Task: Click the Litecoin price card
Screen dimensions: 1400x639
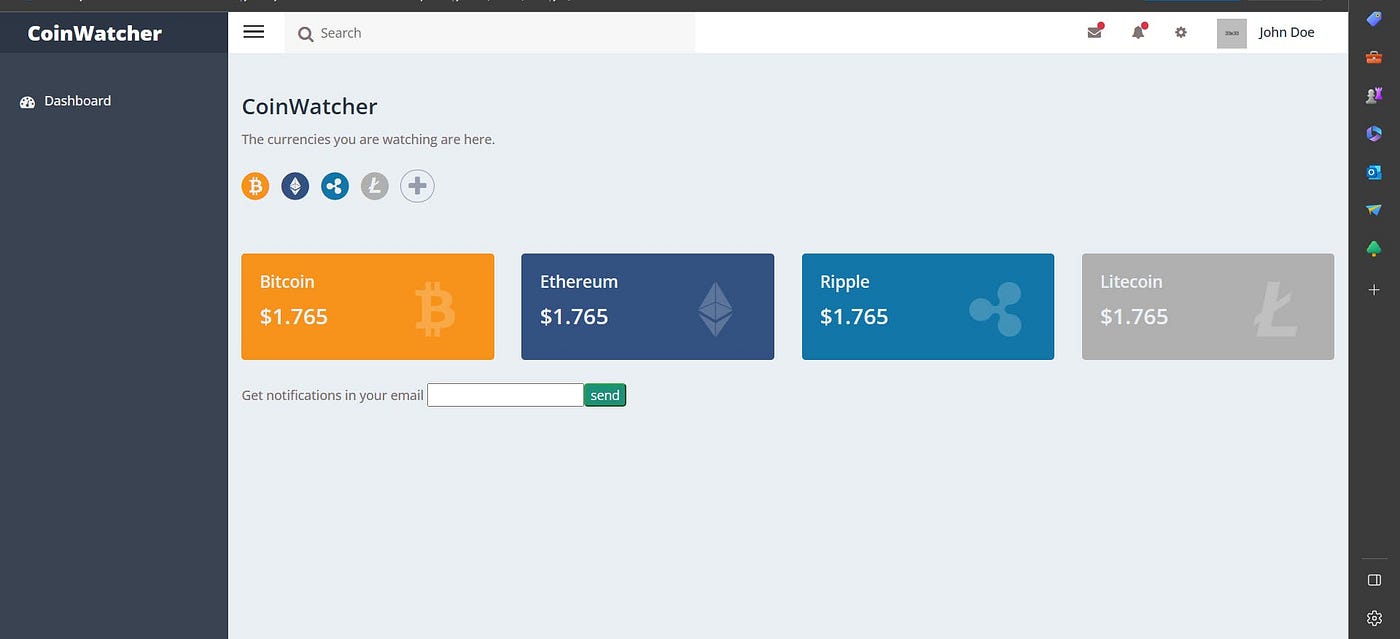Action: point(1207,306)
